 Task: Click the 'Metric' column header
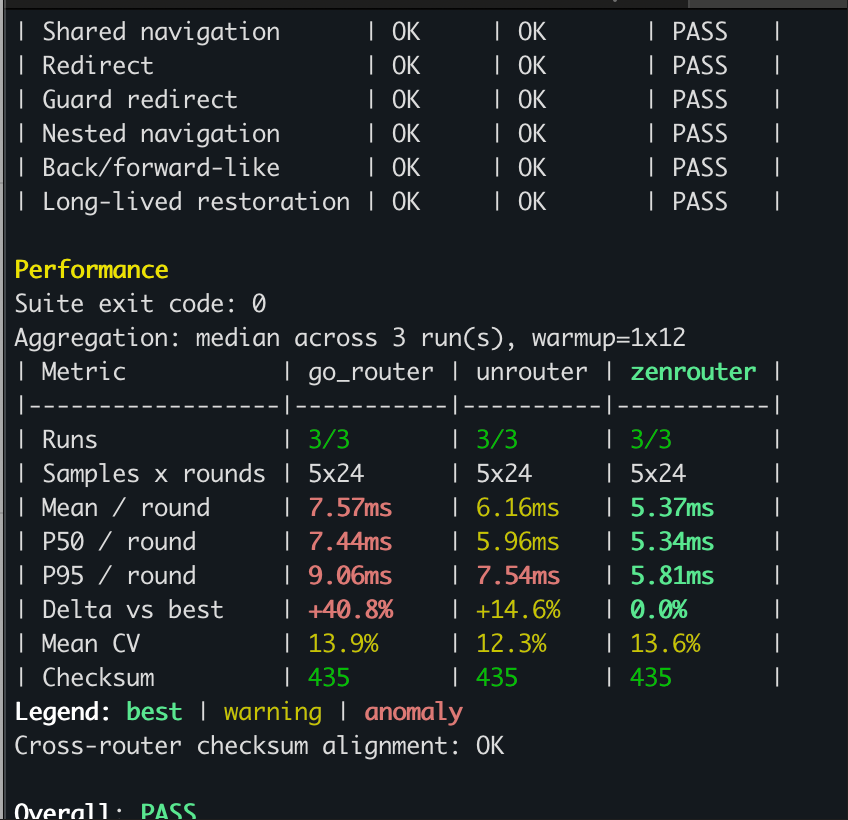coord(84,372)
